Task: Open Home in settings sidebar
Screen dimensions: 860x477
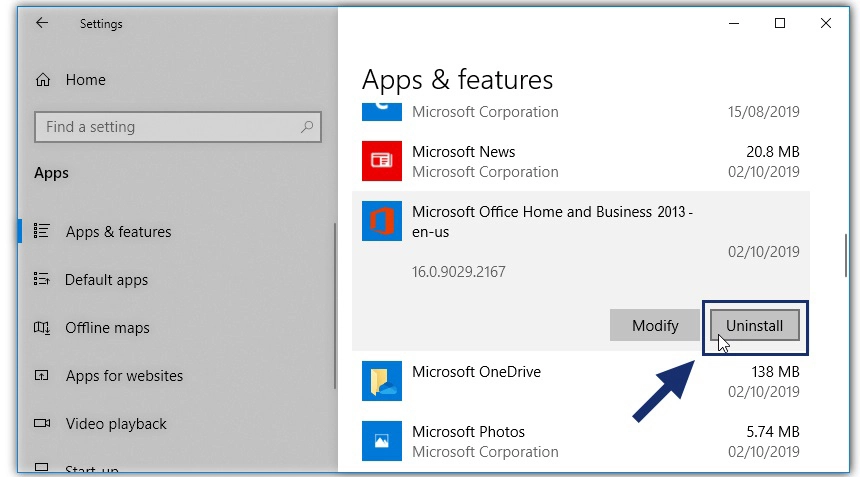Action: click(86, 80)
